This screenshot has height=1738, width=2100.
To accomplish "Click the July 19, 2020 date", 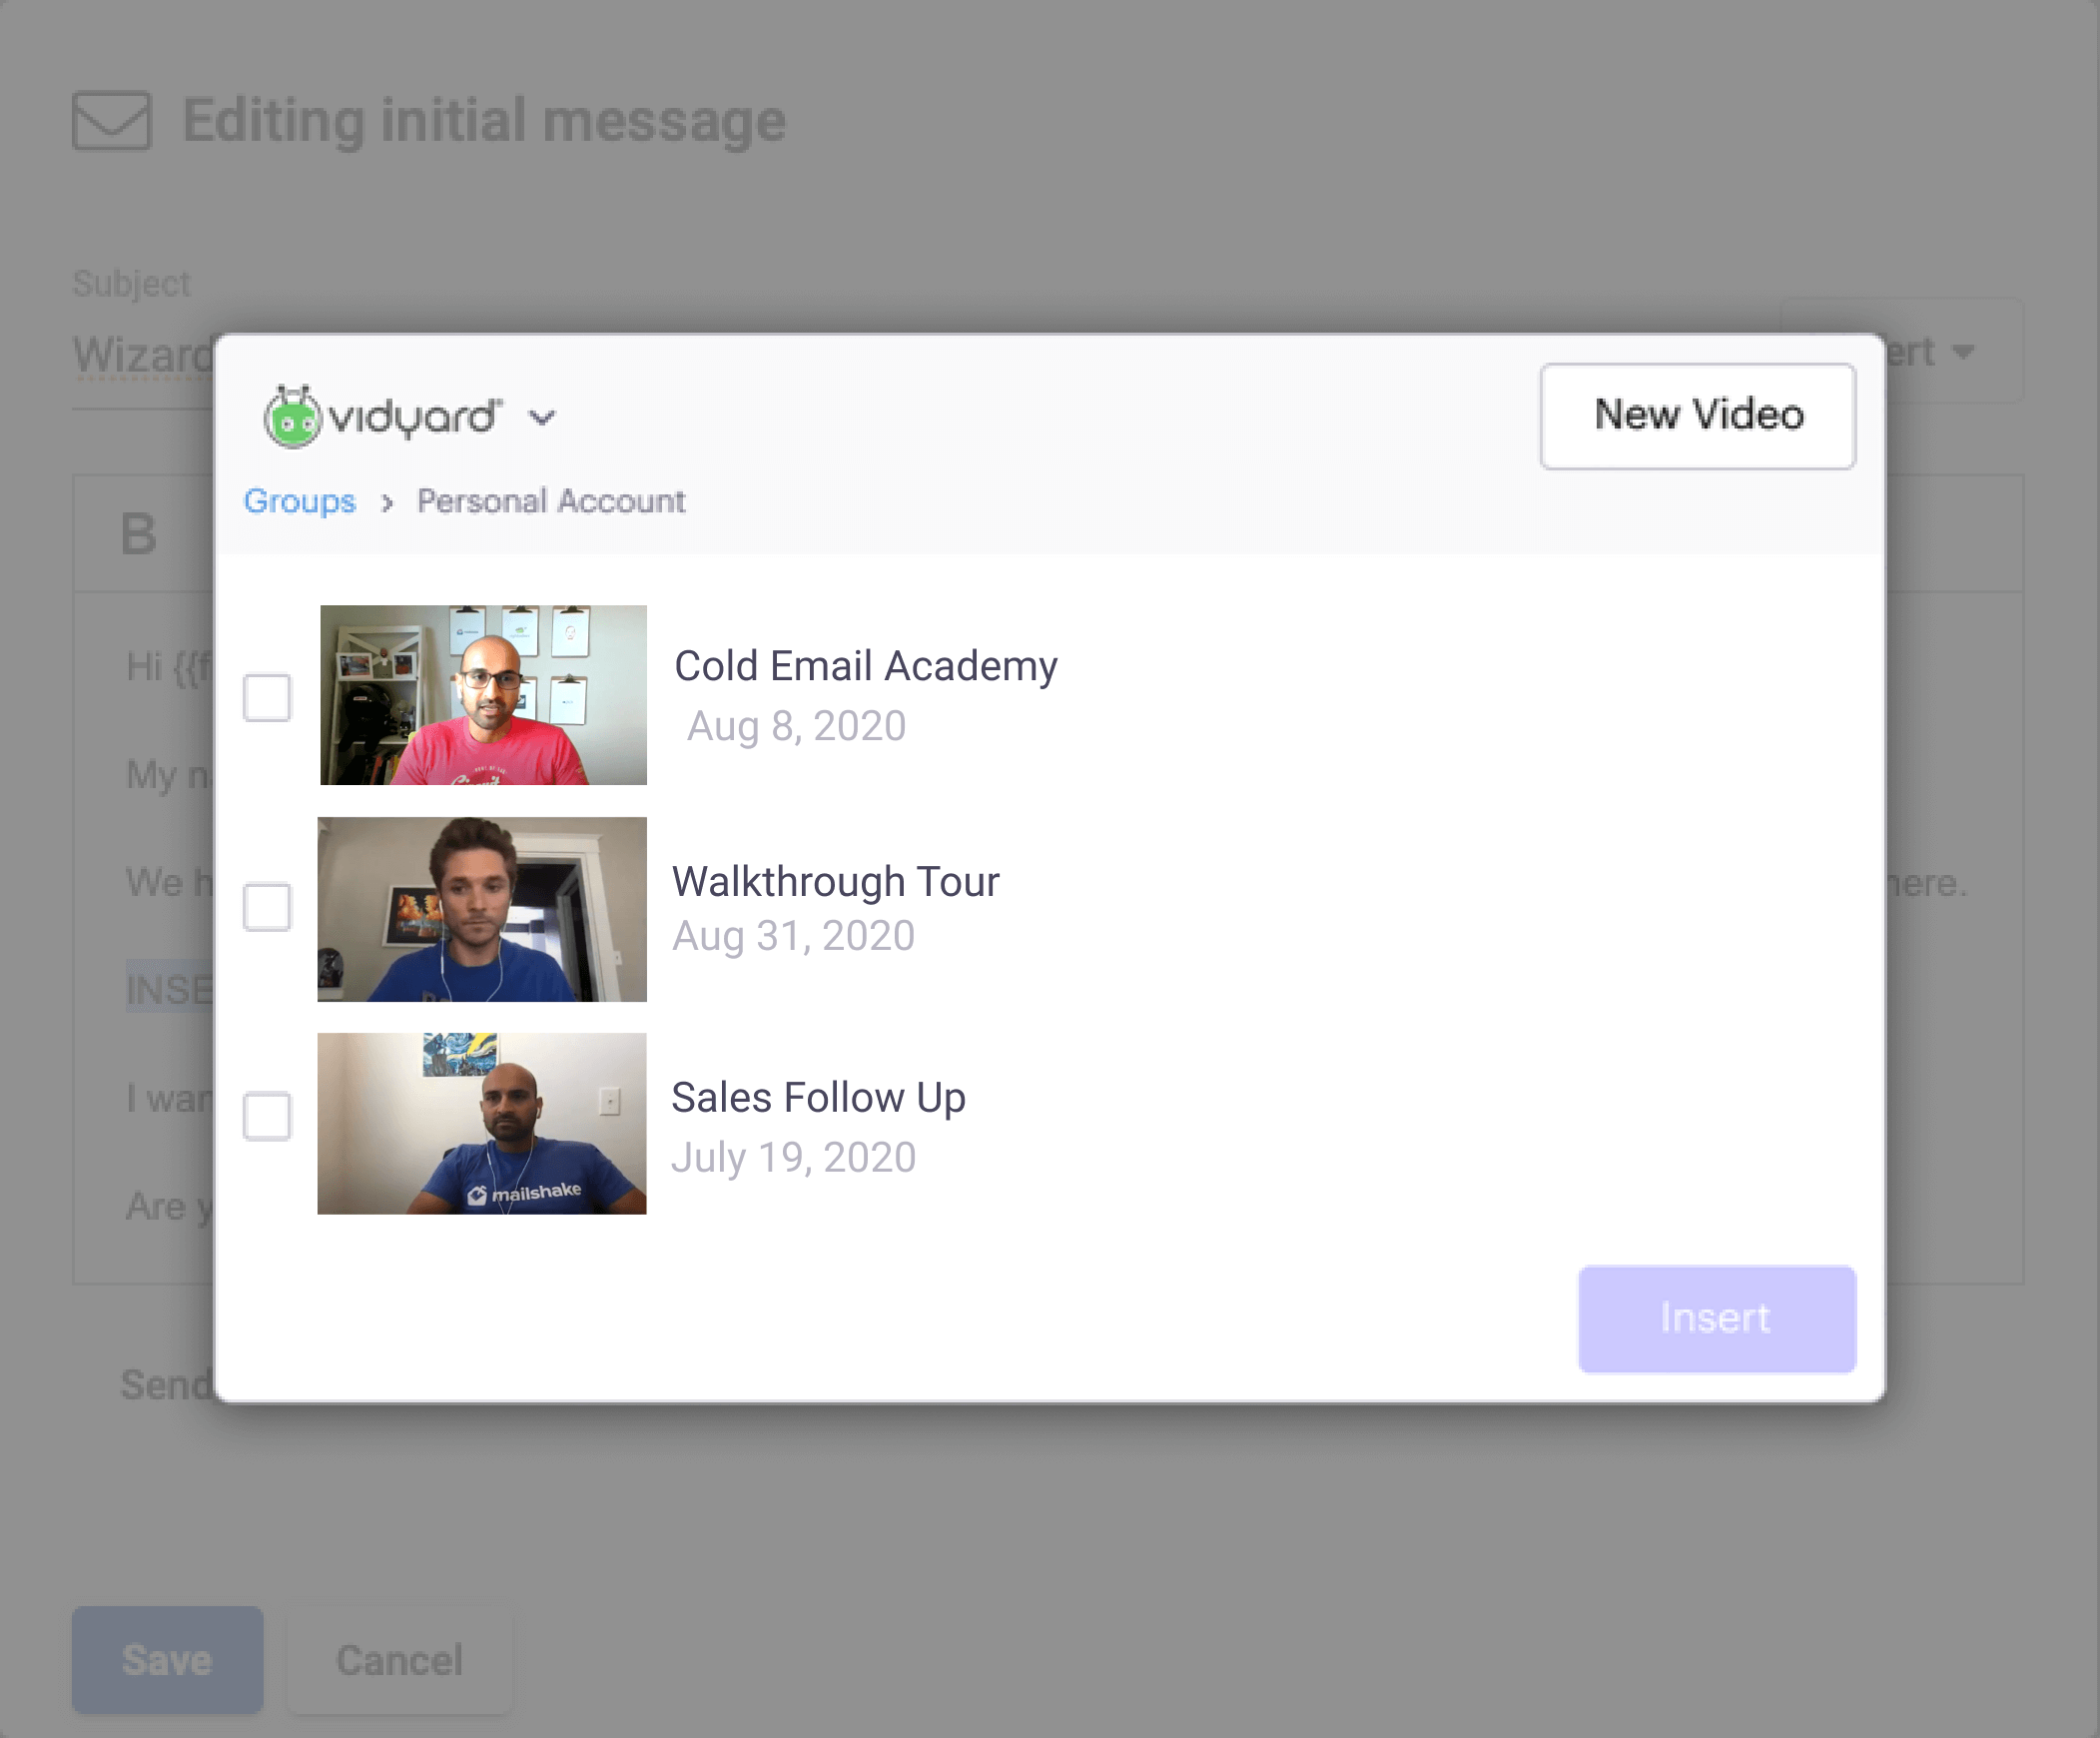I will pyautogui.click(x=794, y=1158).
